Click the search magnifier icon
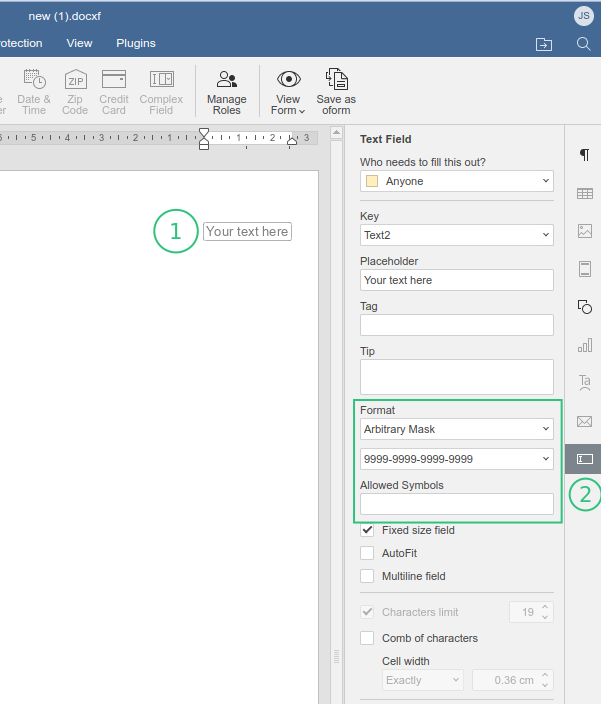This screenshot has width=601, height=704. pos(583,44)
